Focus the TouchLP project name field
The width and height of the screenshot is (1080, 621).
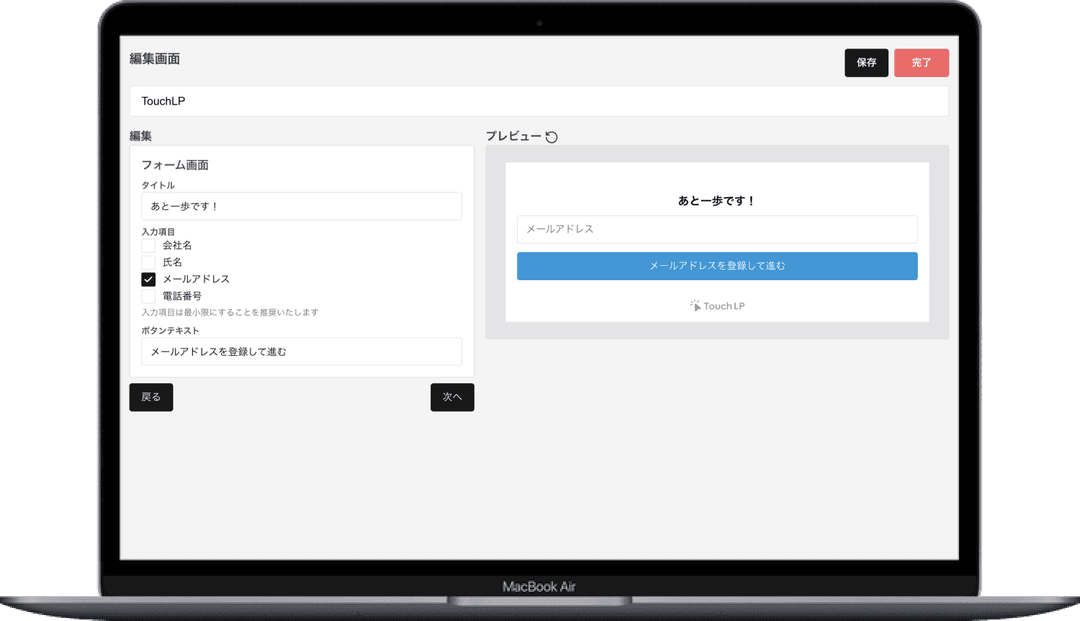(x=538, y=101)
